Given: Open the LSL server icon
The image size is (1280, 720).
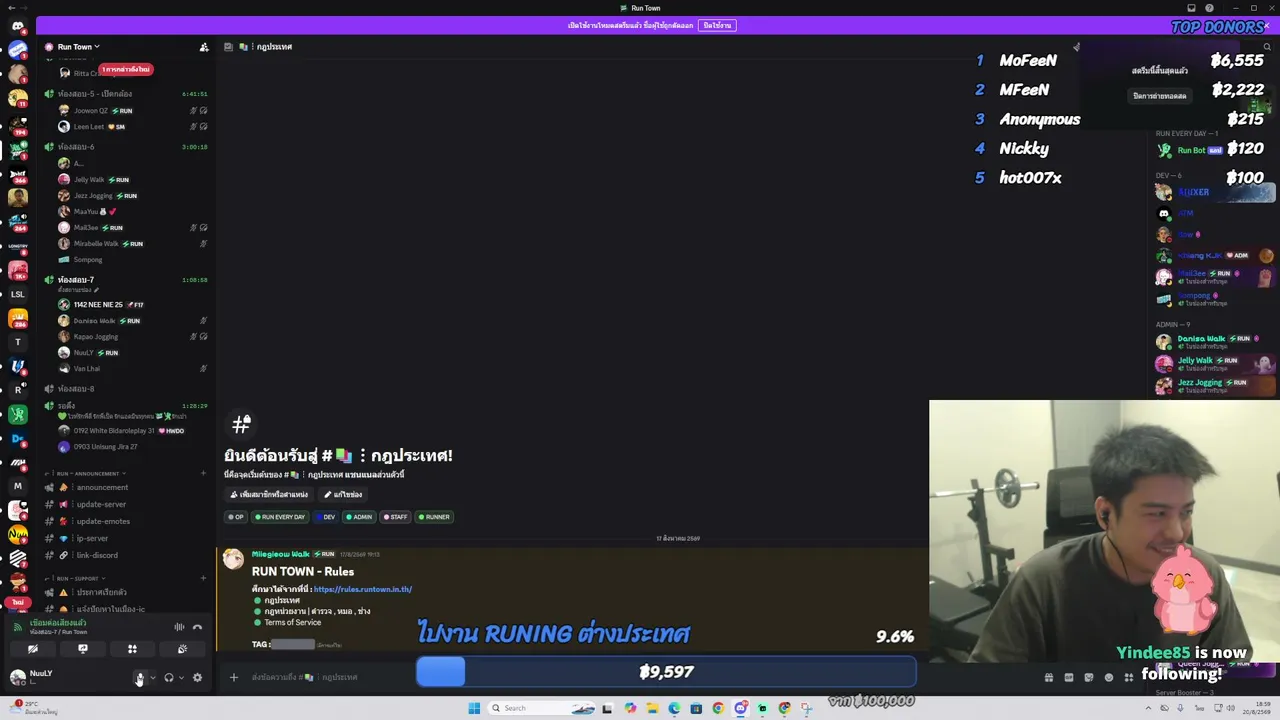Looking at the screenshot, I should 17,294.
